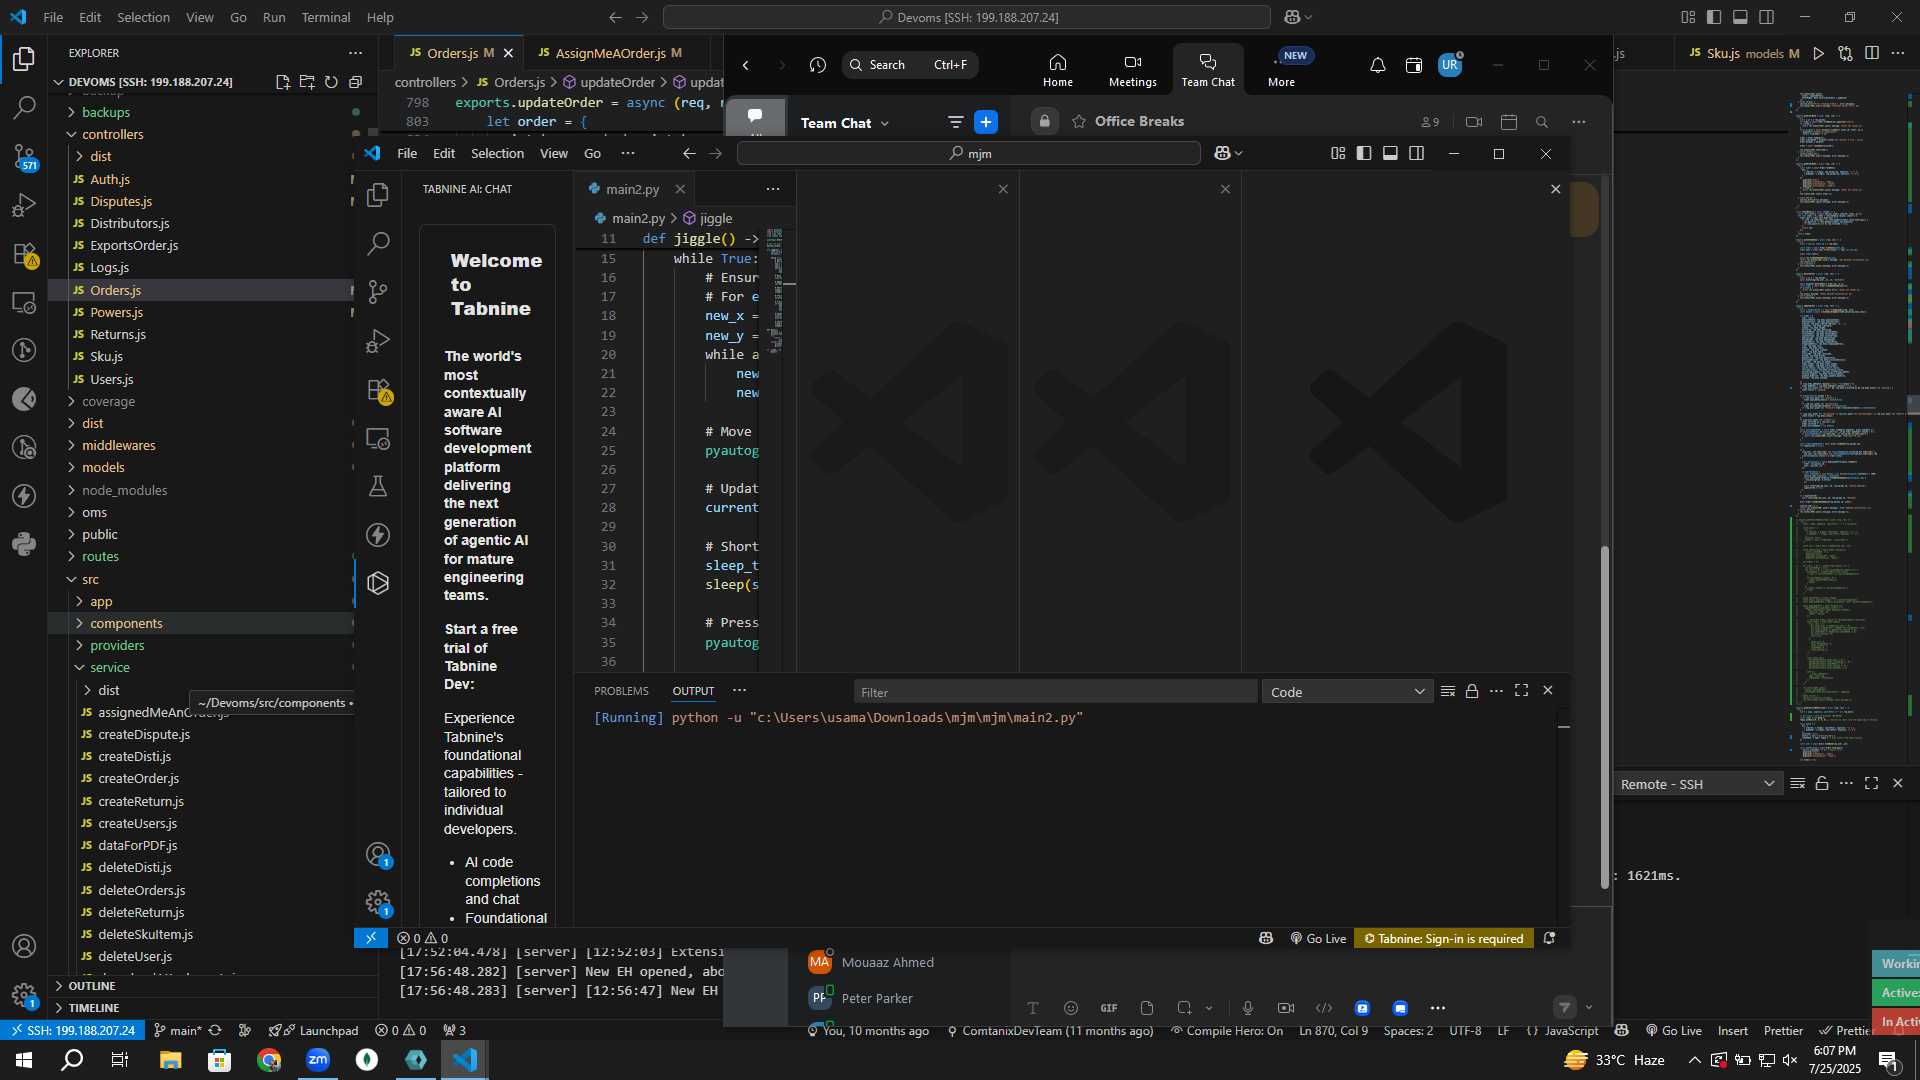Toggle primary side bar in mjm title bar
The height and width of the screenshot is (1080, 1920).
[x=1364, y=153]
